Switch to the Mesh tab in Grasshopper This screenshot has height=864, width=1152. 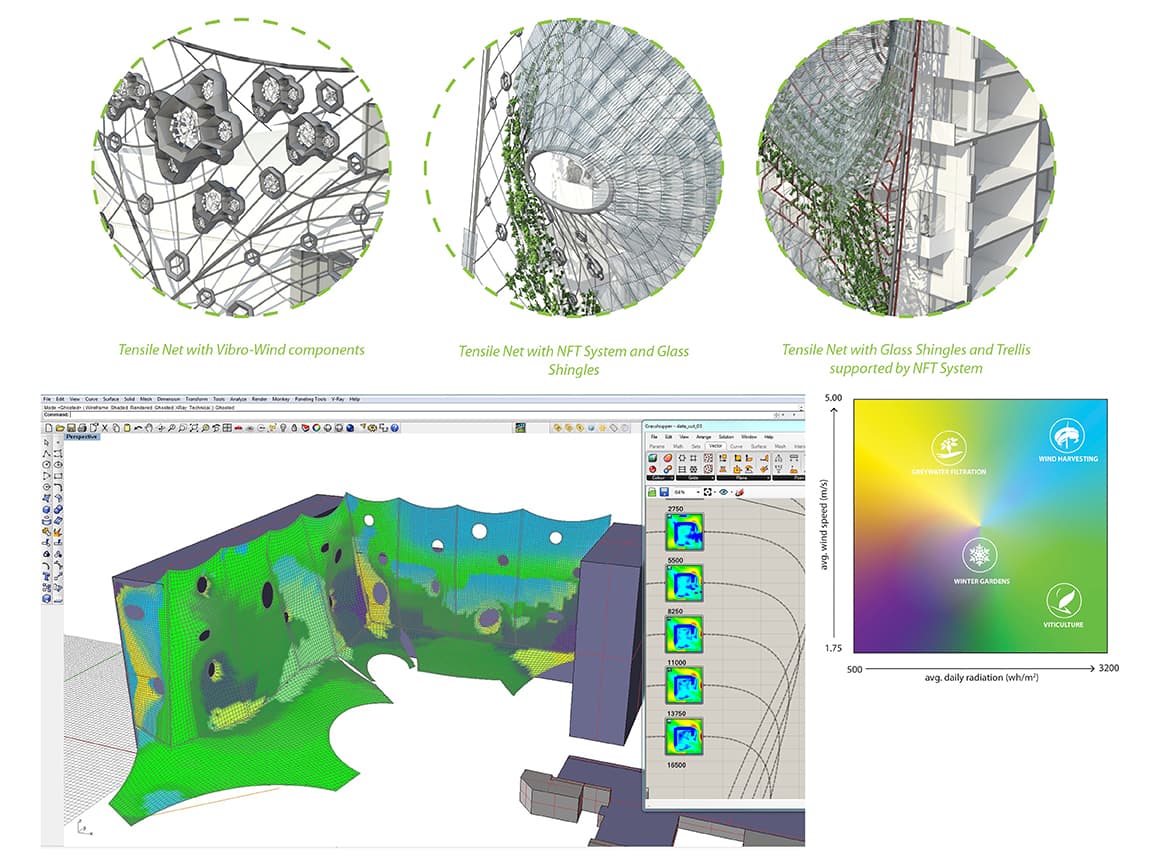[780, 446]
